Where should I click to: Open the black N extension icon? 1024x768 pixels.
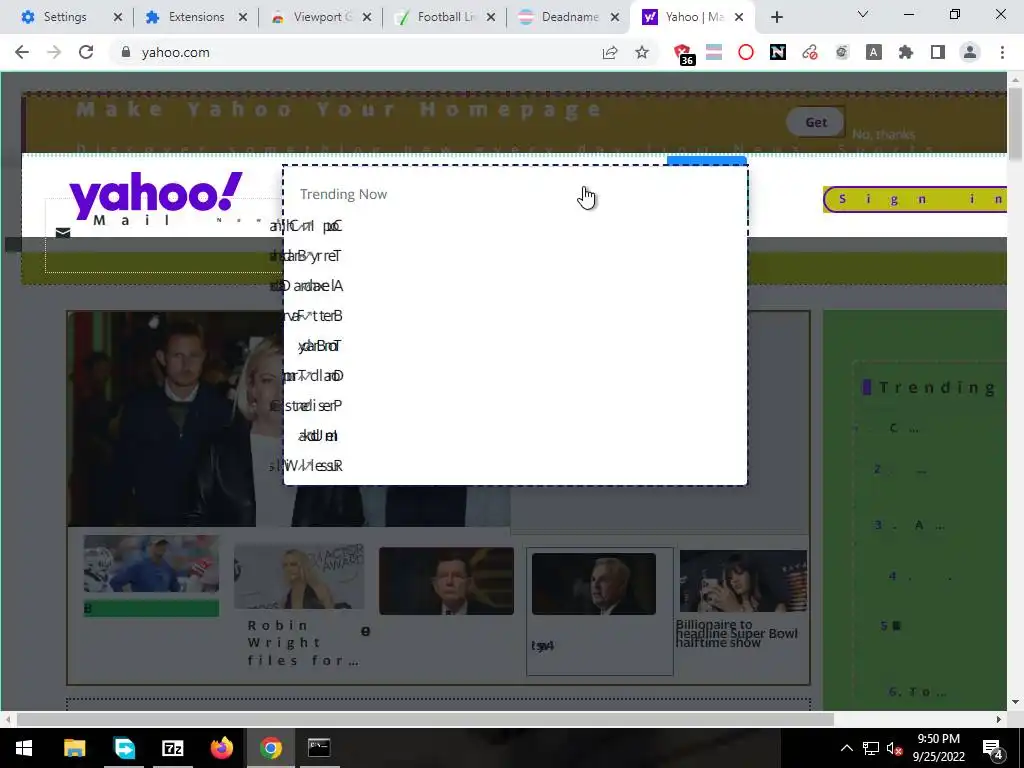pos(778,52)
